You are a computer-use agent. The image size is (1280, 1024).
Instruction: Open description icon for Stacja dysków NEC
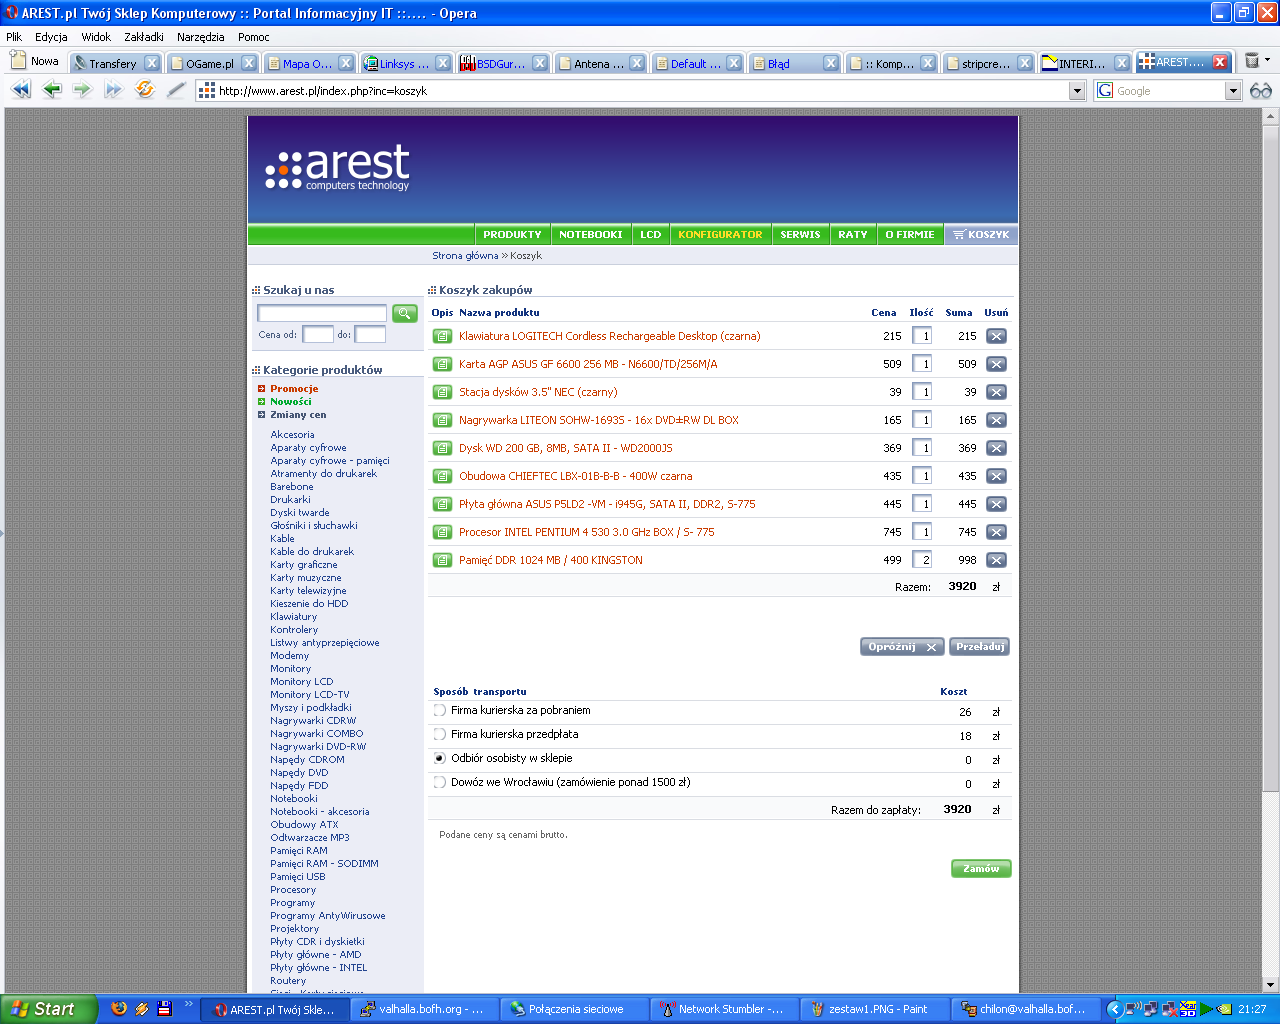(442, 393)
